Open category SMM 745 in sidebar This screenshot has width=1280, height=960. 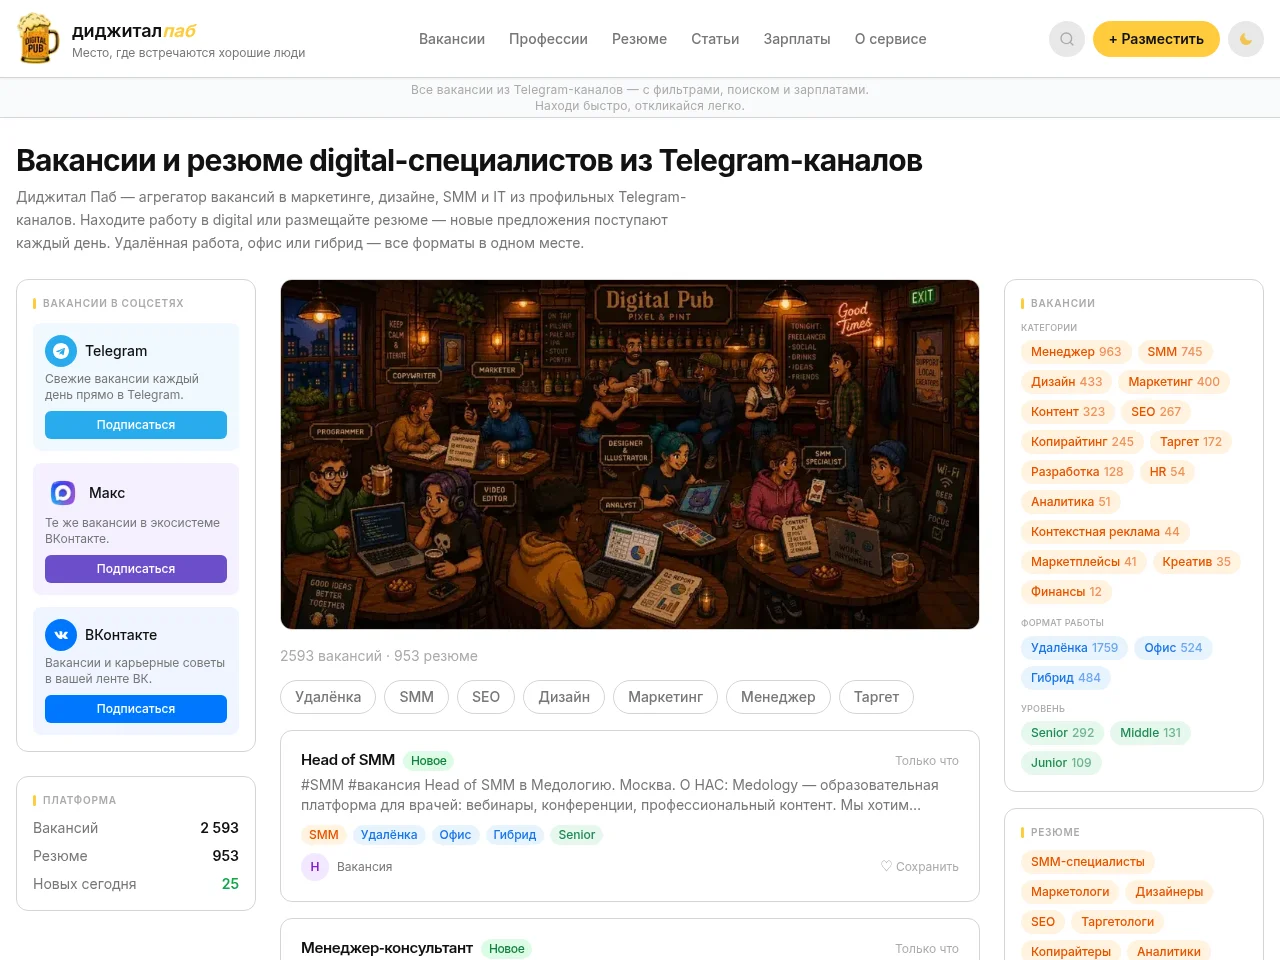click(x=1175, y=352)
